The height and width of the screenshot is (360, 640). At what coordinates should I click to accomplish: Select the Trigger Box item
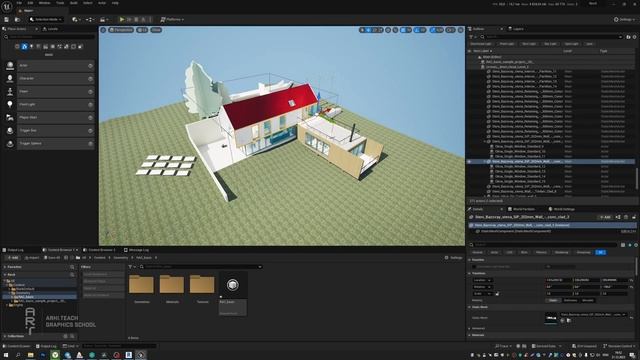click(56, 131)
